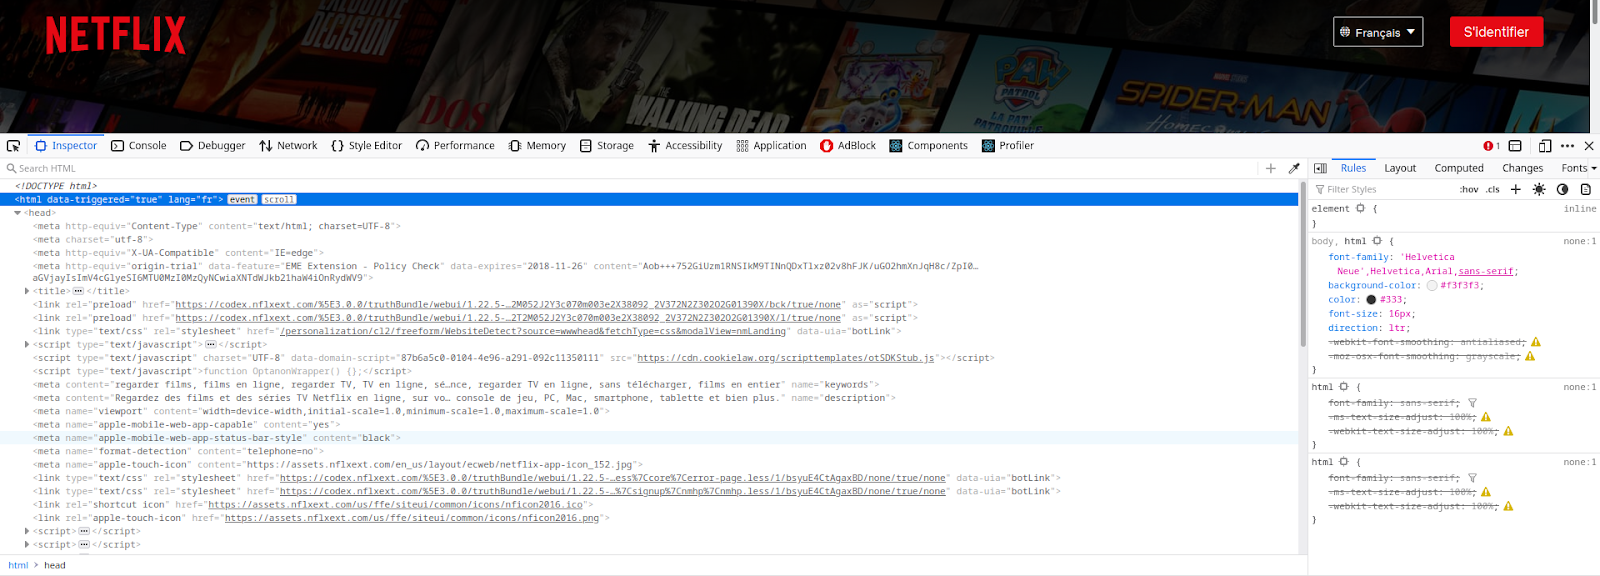Focus the Filter Styles input

point(1385,190)
